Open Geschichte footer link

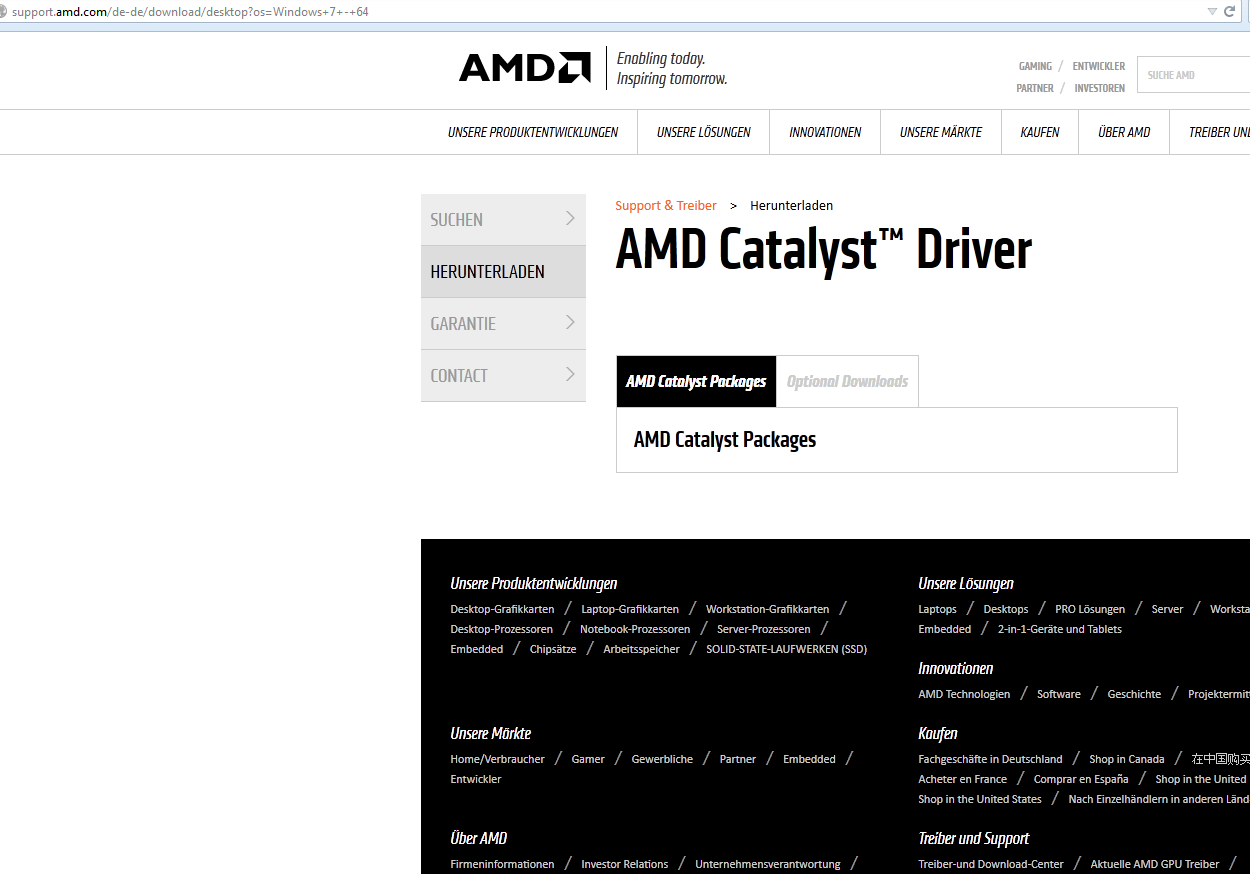coord(1134,694)
